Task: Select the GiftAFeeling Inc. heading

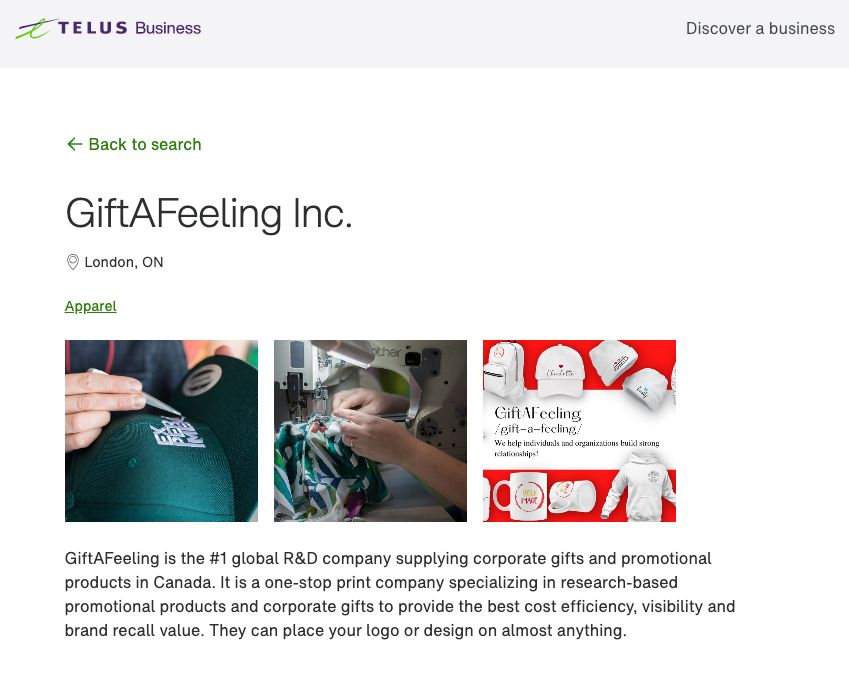Action: pos(209,214)
